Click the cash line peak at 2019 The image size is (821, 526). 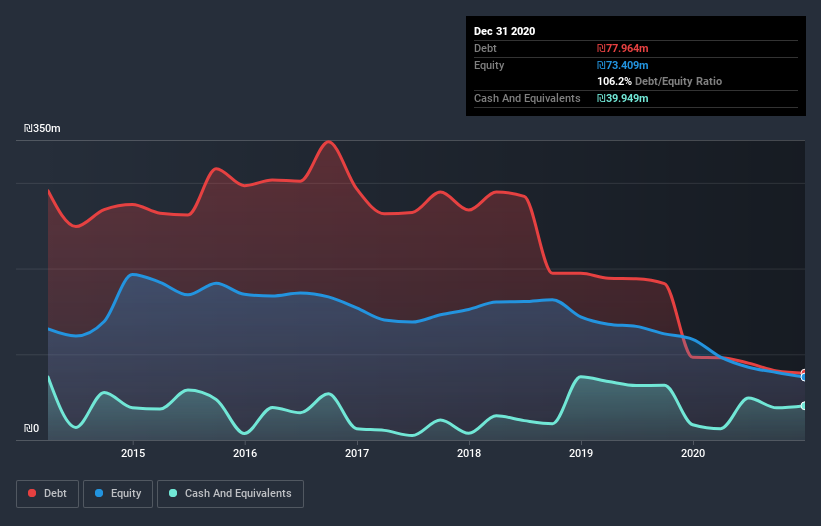point(581,376)
